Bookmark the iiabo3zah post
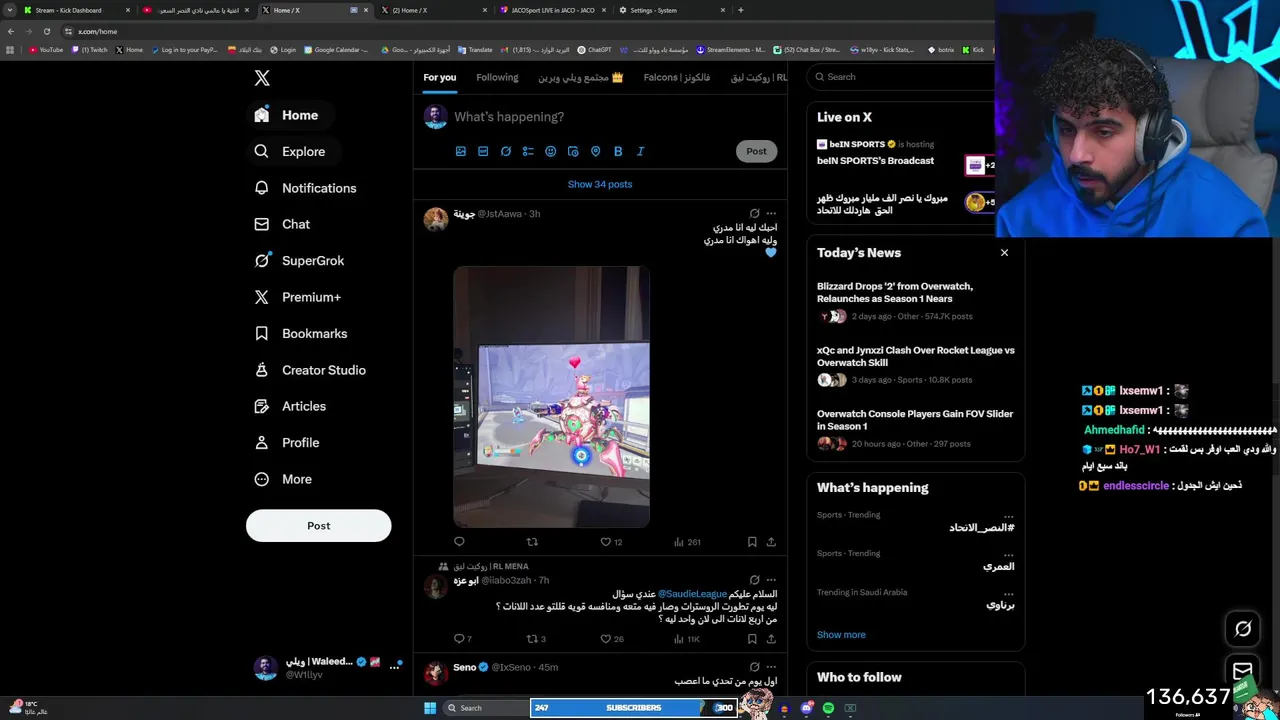The height and width of the screenshot is (720, 1280). [752, 639]
